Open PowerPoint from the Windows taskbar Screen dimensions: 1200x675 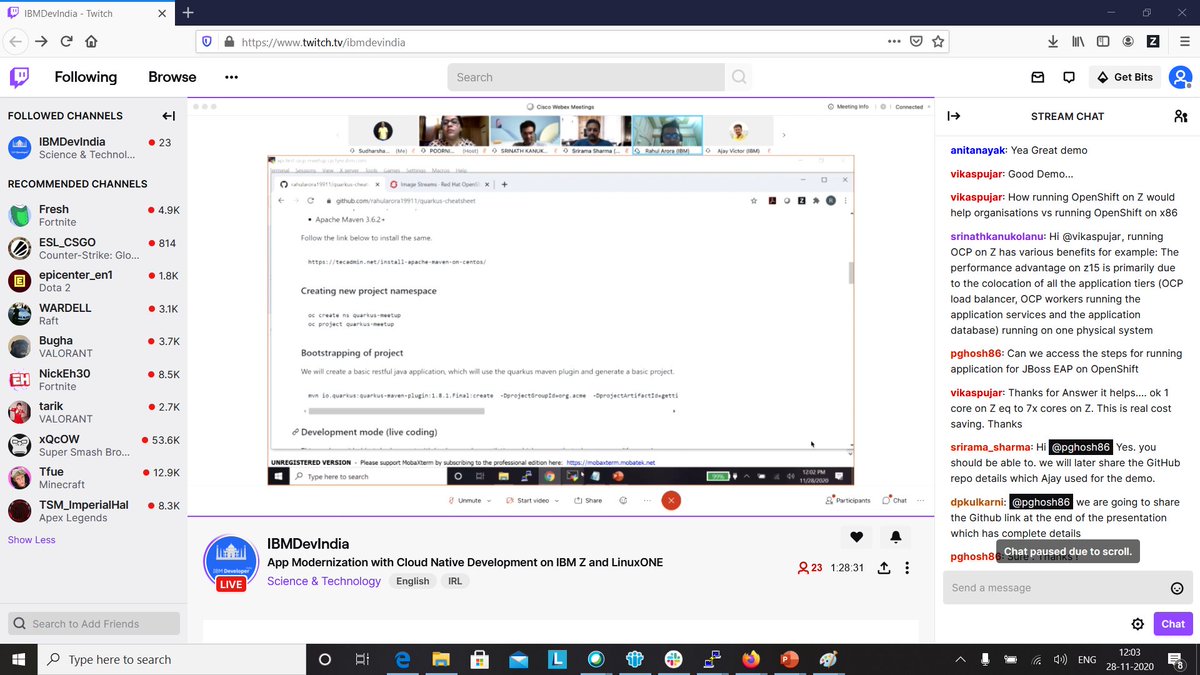(x=789, y=659)
